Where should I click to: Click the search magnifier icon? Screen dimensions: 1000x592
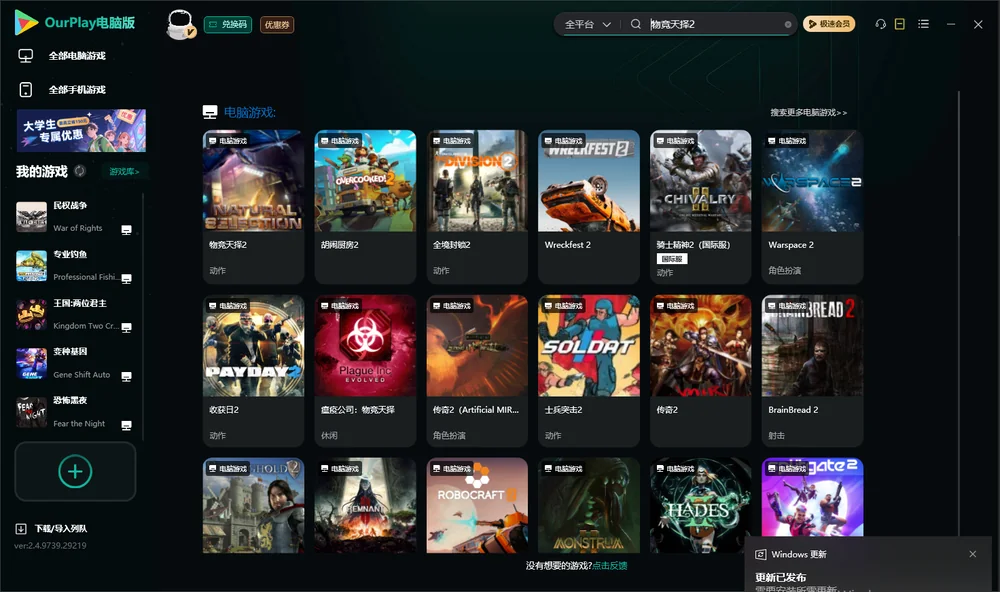[x=635, y=24]
